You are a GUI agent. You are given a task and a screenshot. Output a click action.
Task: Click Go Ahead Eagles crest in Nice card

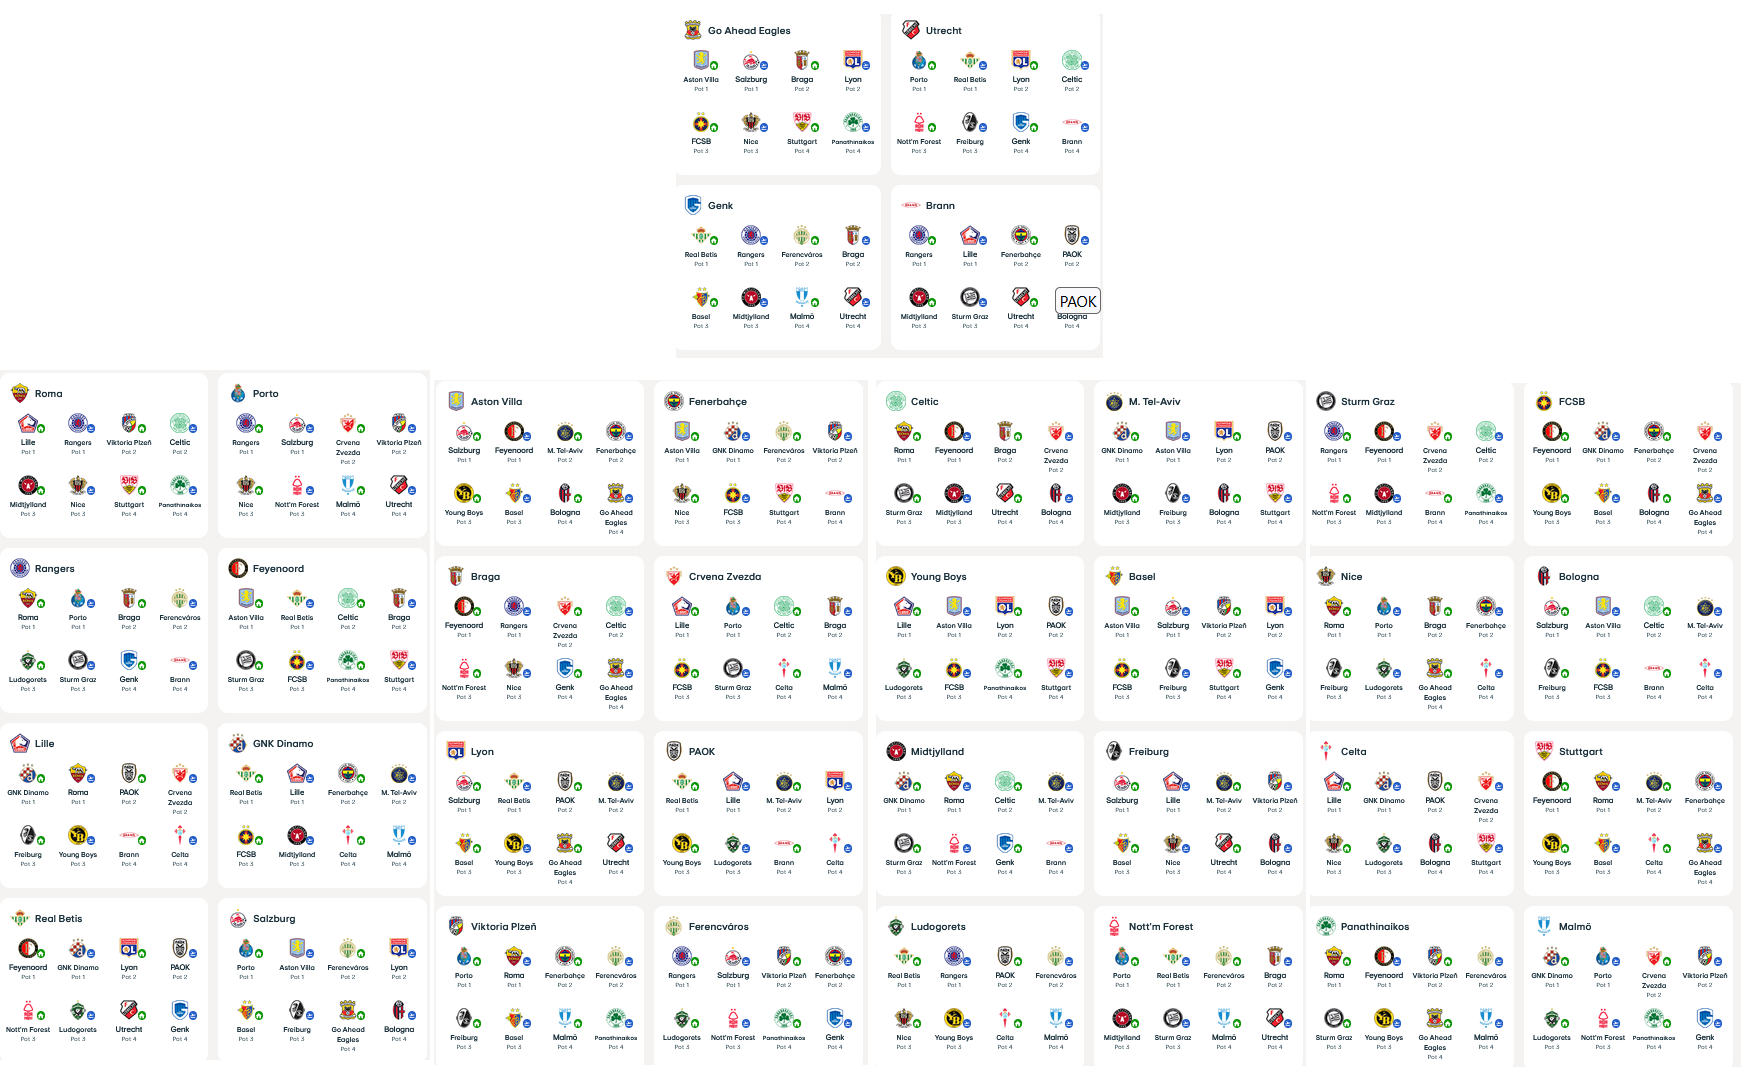point(1433,669)
